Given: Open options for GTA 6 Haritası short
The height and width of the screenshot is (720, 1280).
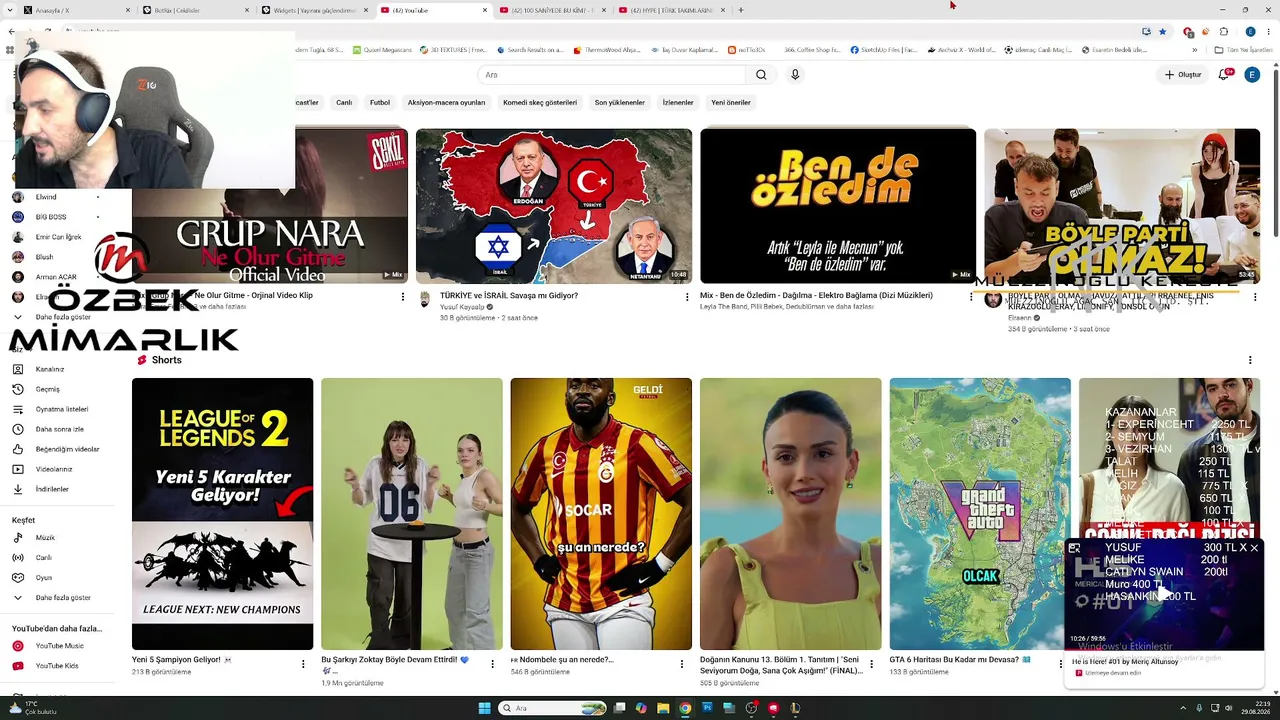Looking at the screenshot, I should [1061, 663].
